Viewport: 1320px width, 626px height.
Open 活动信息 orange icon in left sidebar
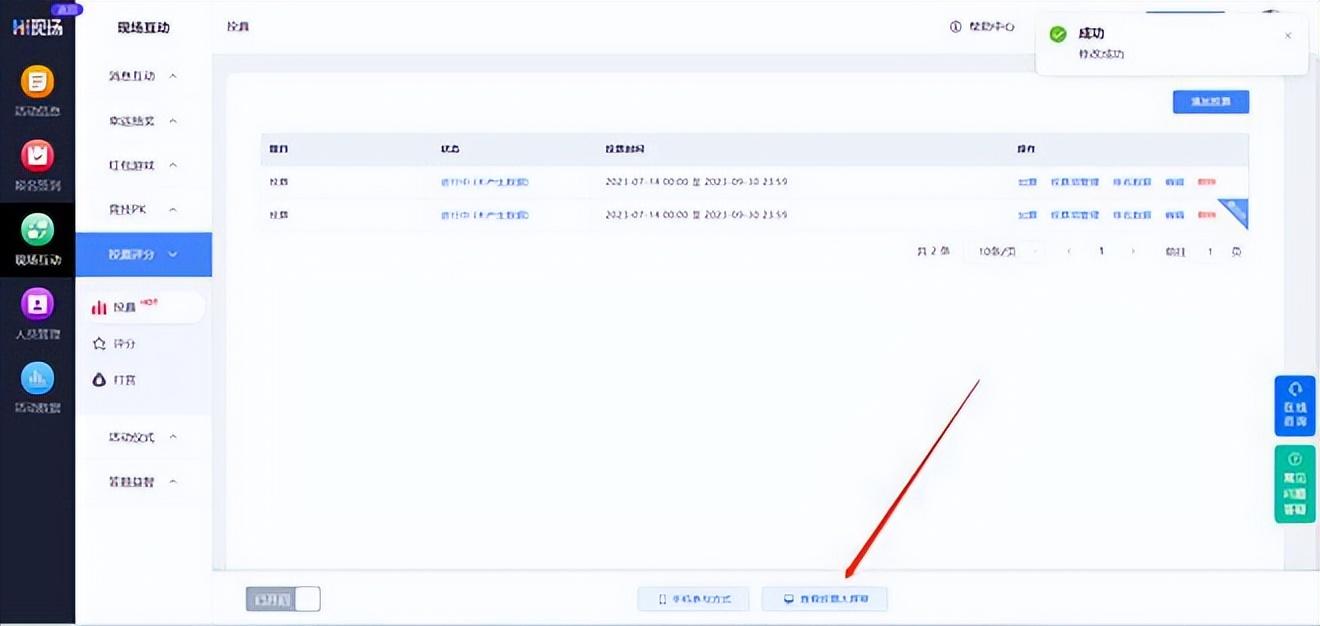[x=37, y=83]
